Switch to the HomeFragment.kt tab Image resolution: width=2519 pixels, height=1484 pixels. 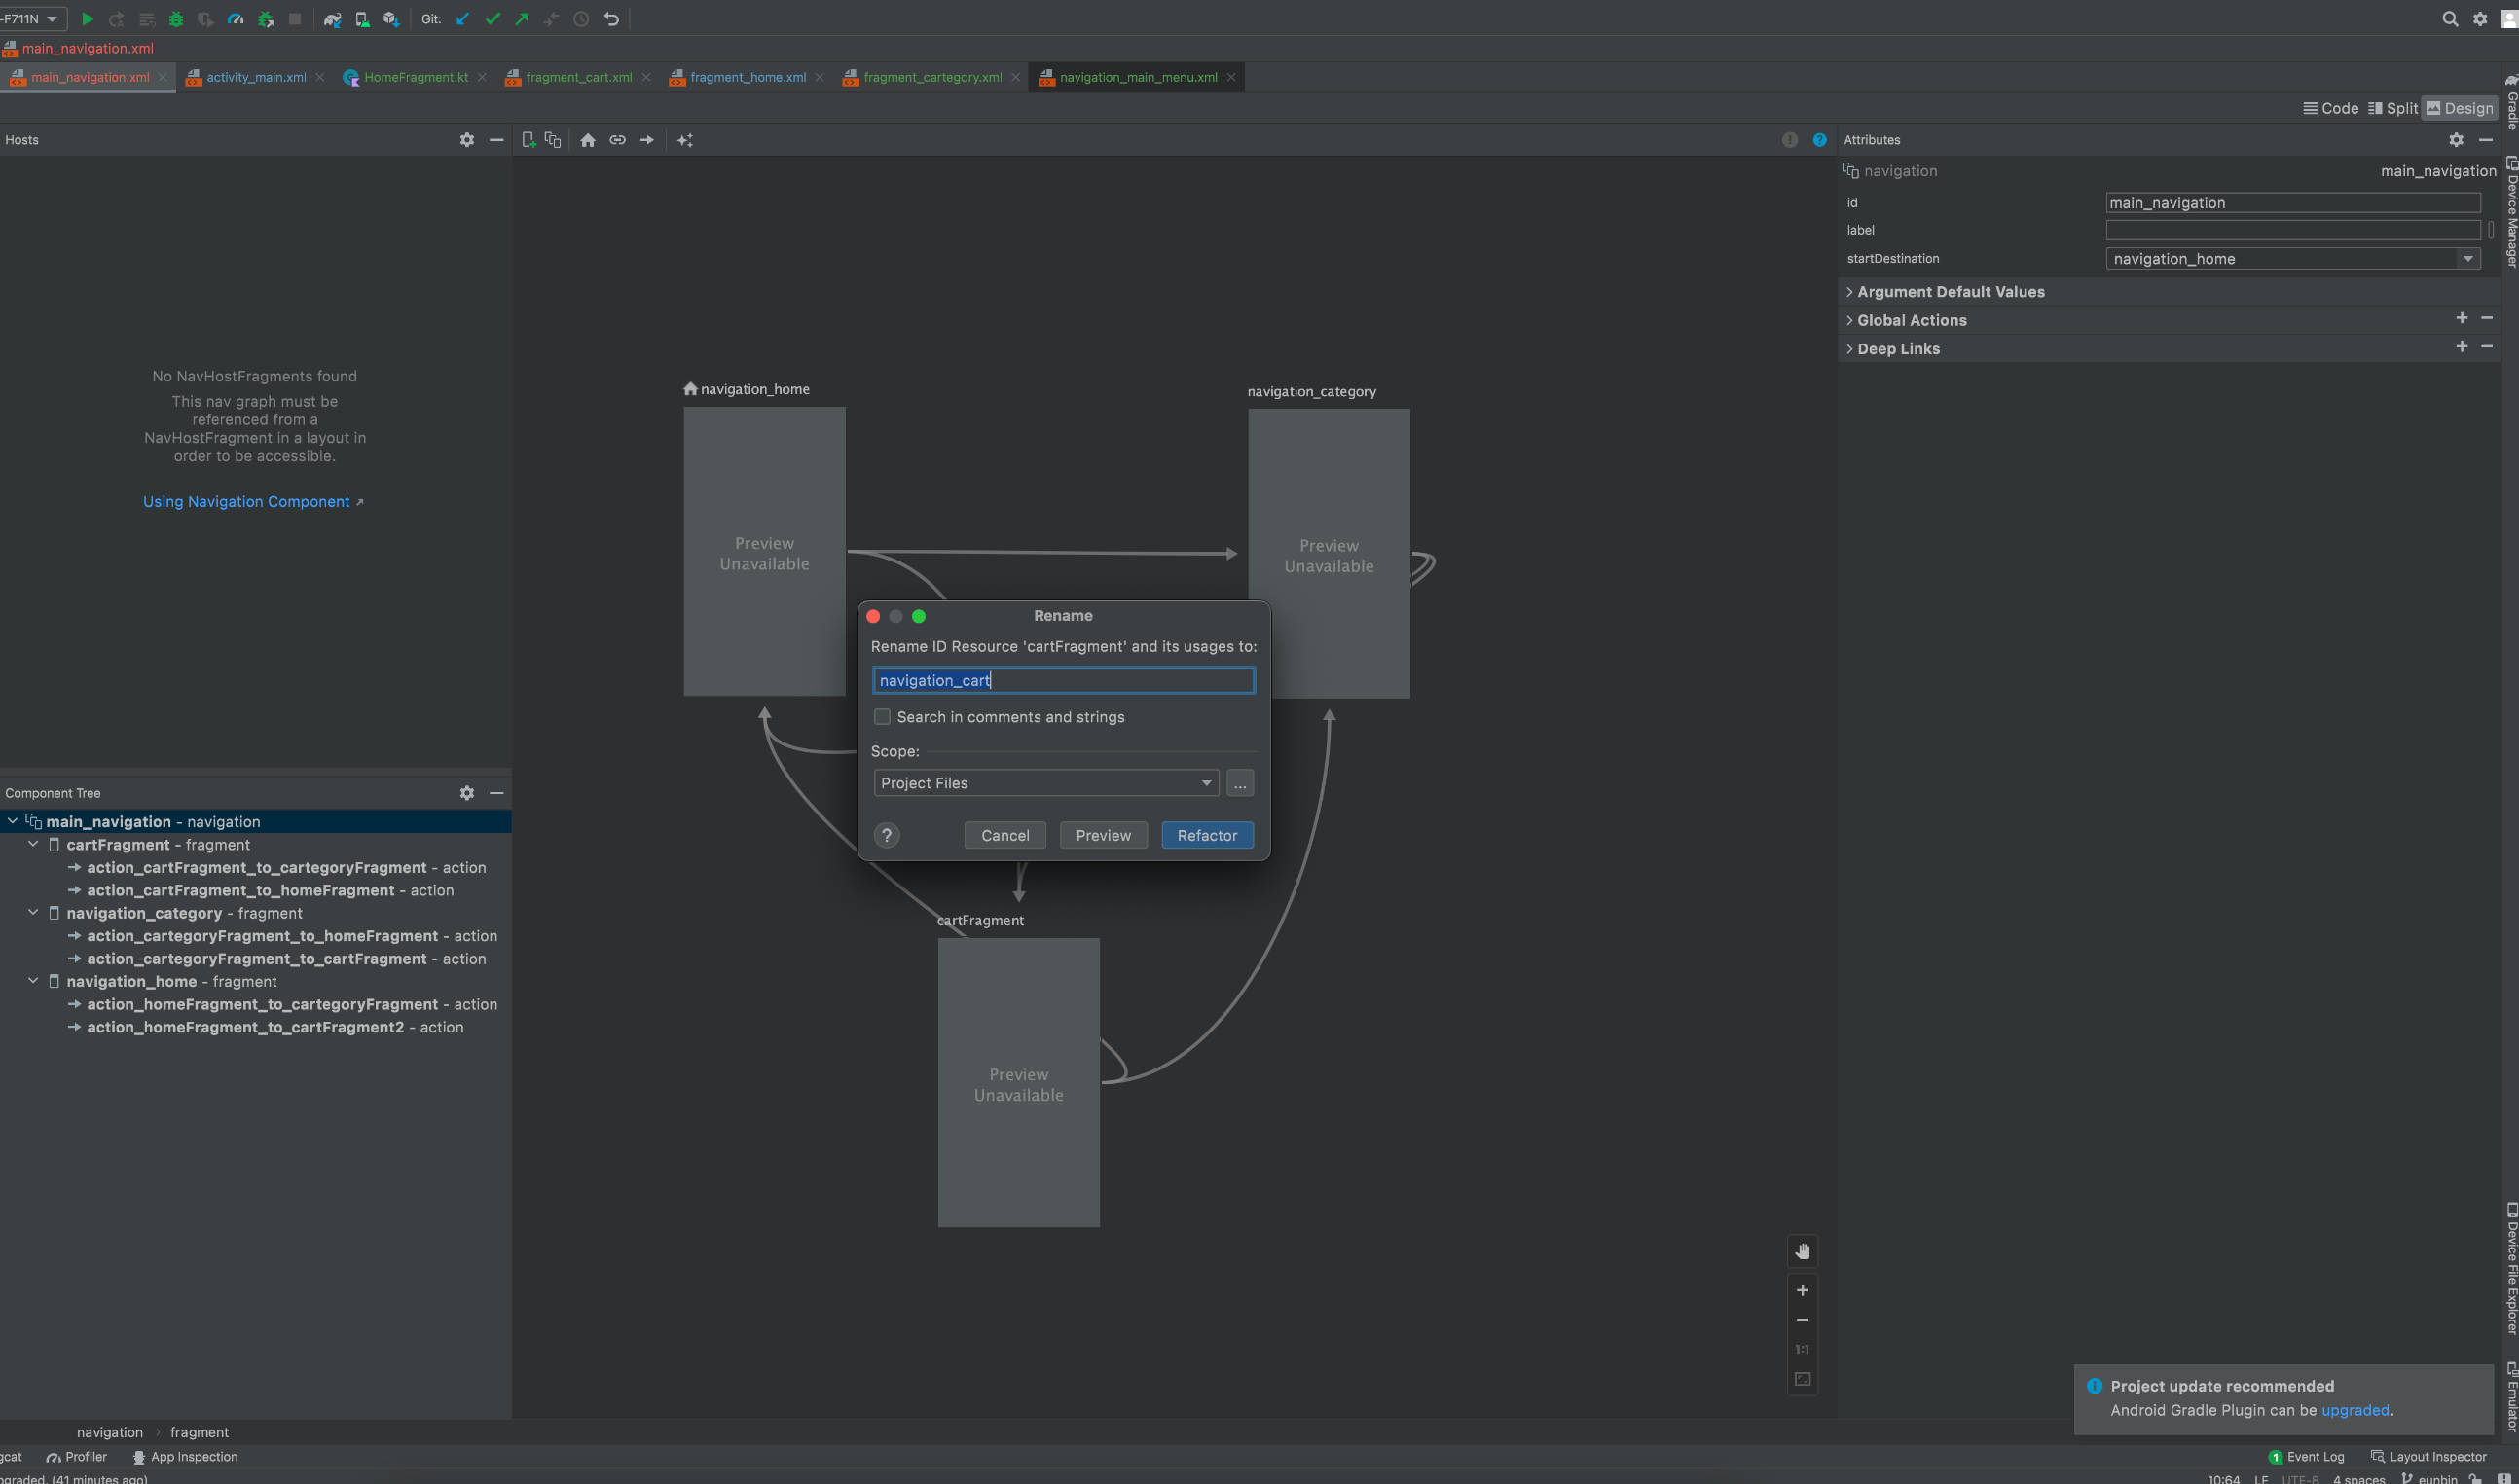pyautogui.click(x=415, y=77)
